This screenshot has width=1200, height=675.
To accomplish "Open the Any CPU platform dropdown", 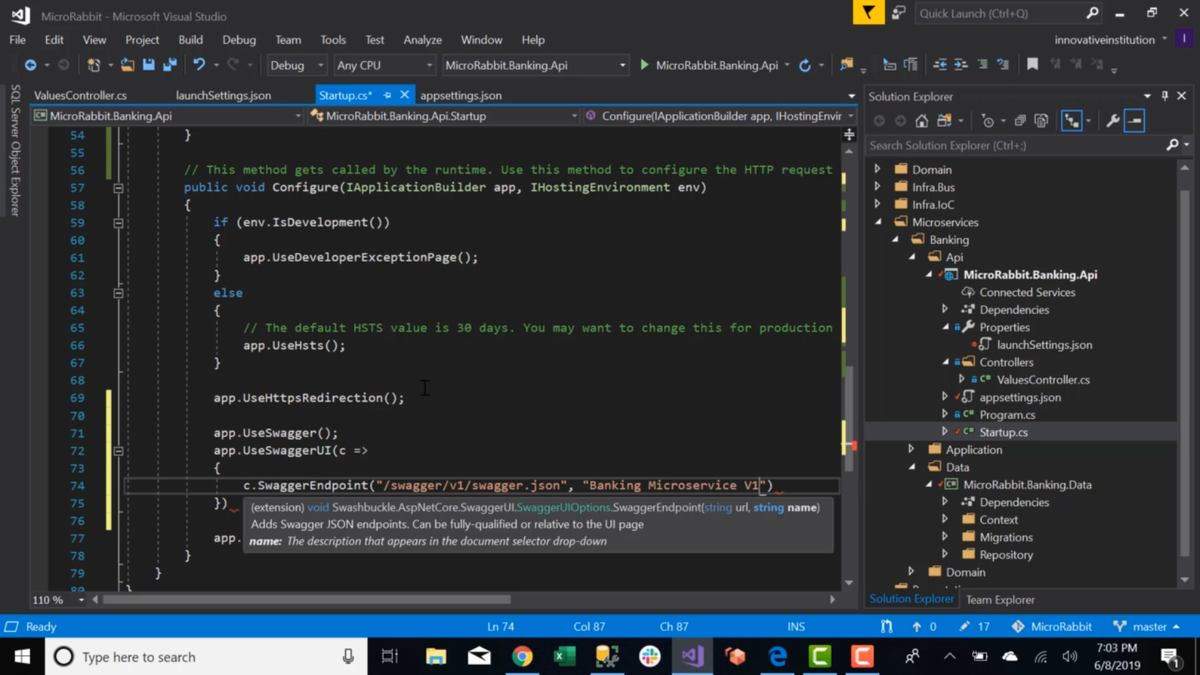I will (x=384, y=65).
